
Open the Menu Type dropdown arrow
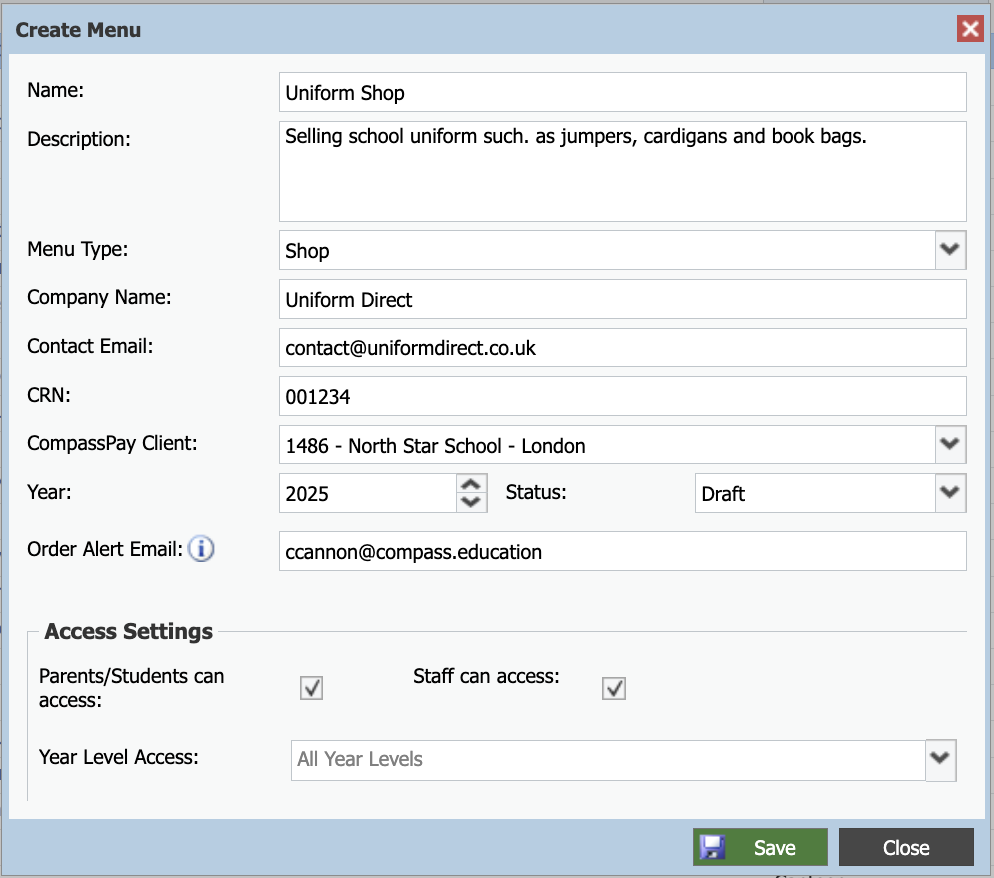(950, 250)
